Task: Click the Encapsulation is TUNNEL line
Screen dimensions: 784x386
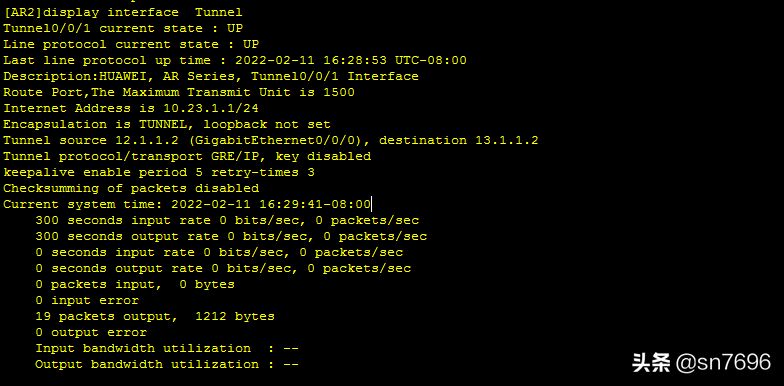Action: [x=166, y=124]
